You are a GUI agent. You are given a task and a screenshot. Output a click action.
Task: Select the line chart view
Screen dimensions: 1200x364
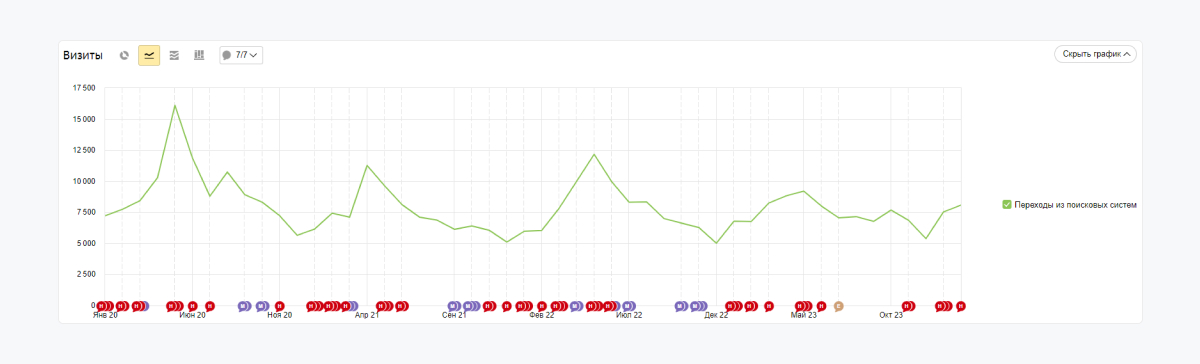(x=149, y=55)
